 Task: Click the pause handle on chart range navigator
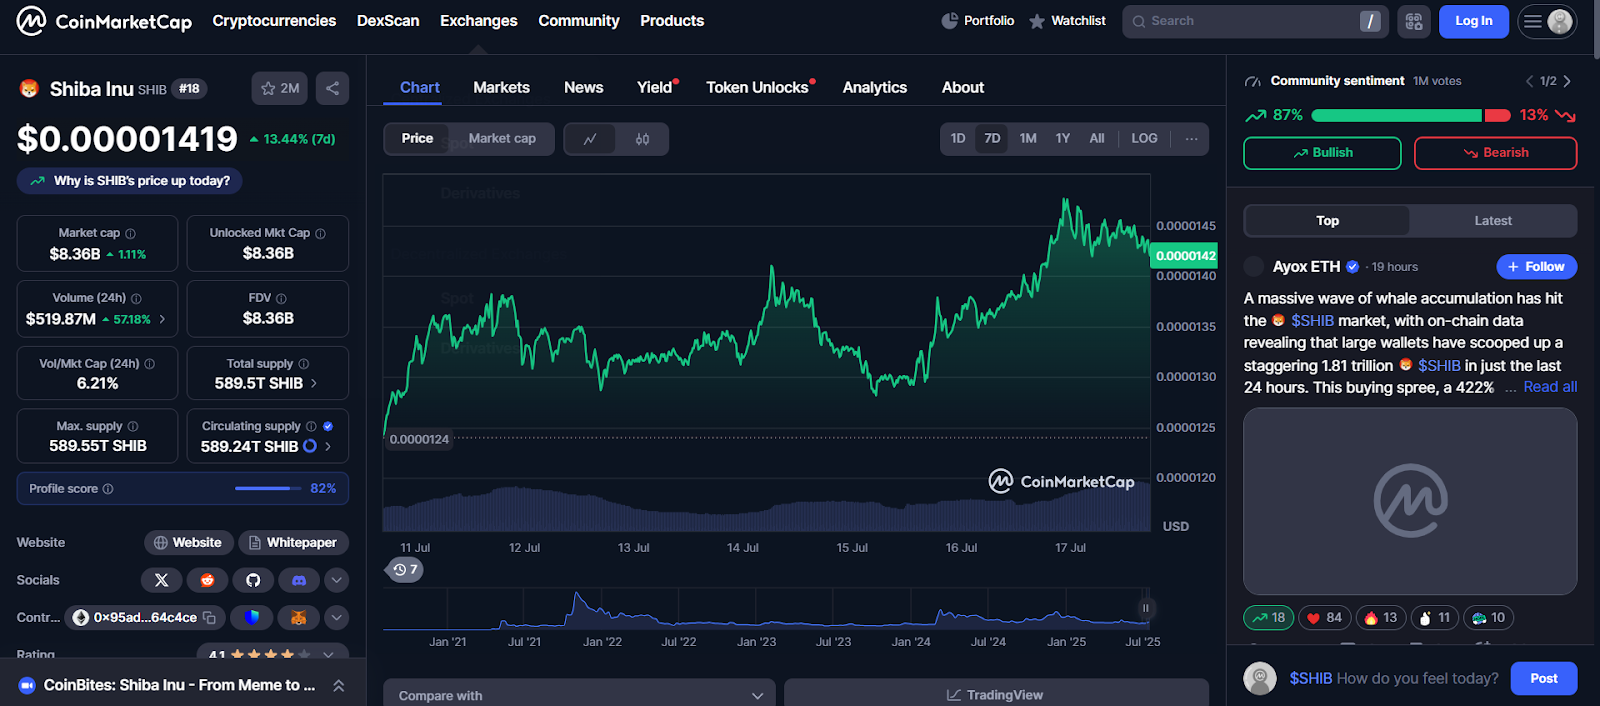point(1146,608)
